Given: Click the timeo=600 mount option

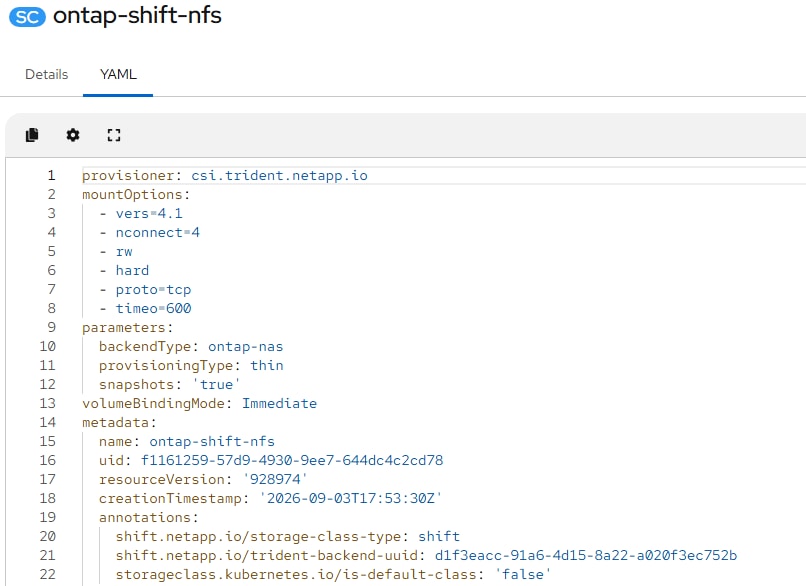Looking at the screenshot, I should tap(153, 308).
